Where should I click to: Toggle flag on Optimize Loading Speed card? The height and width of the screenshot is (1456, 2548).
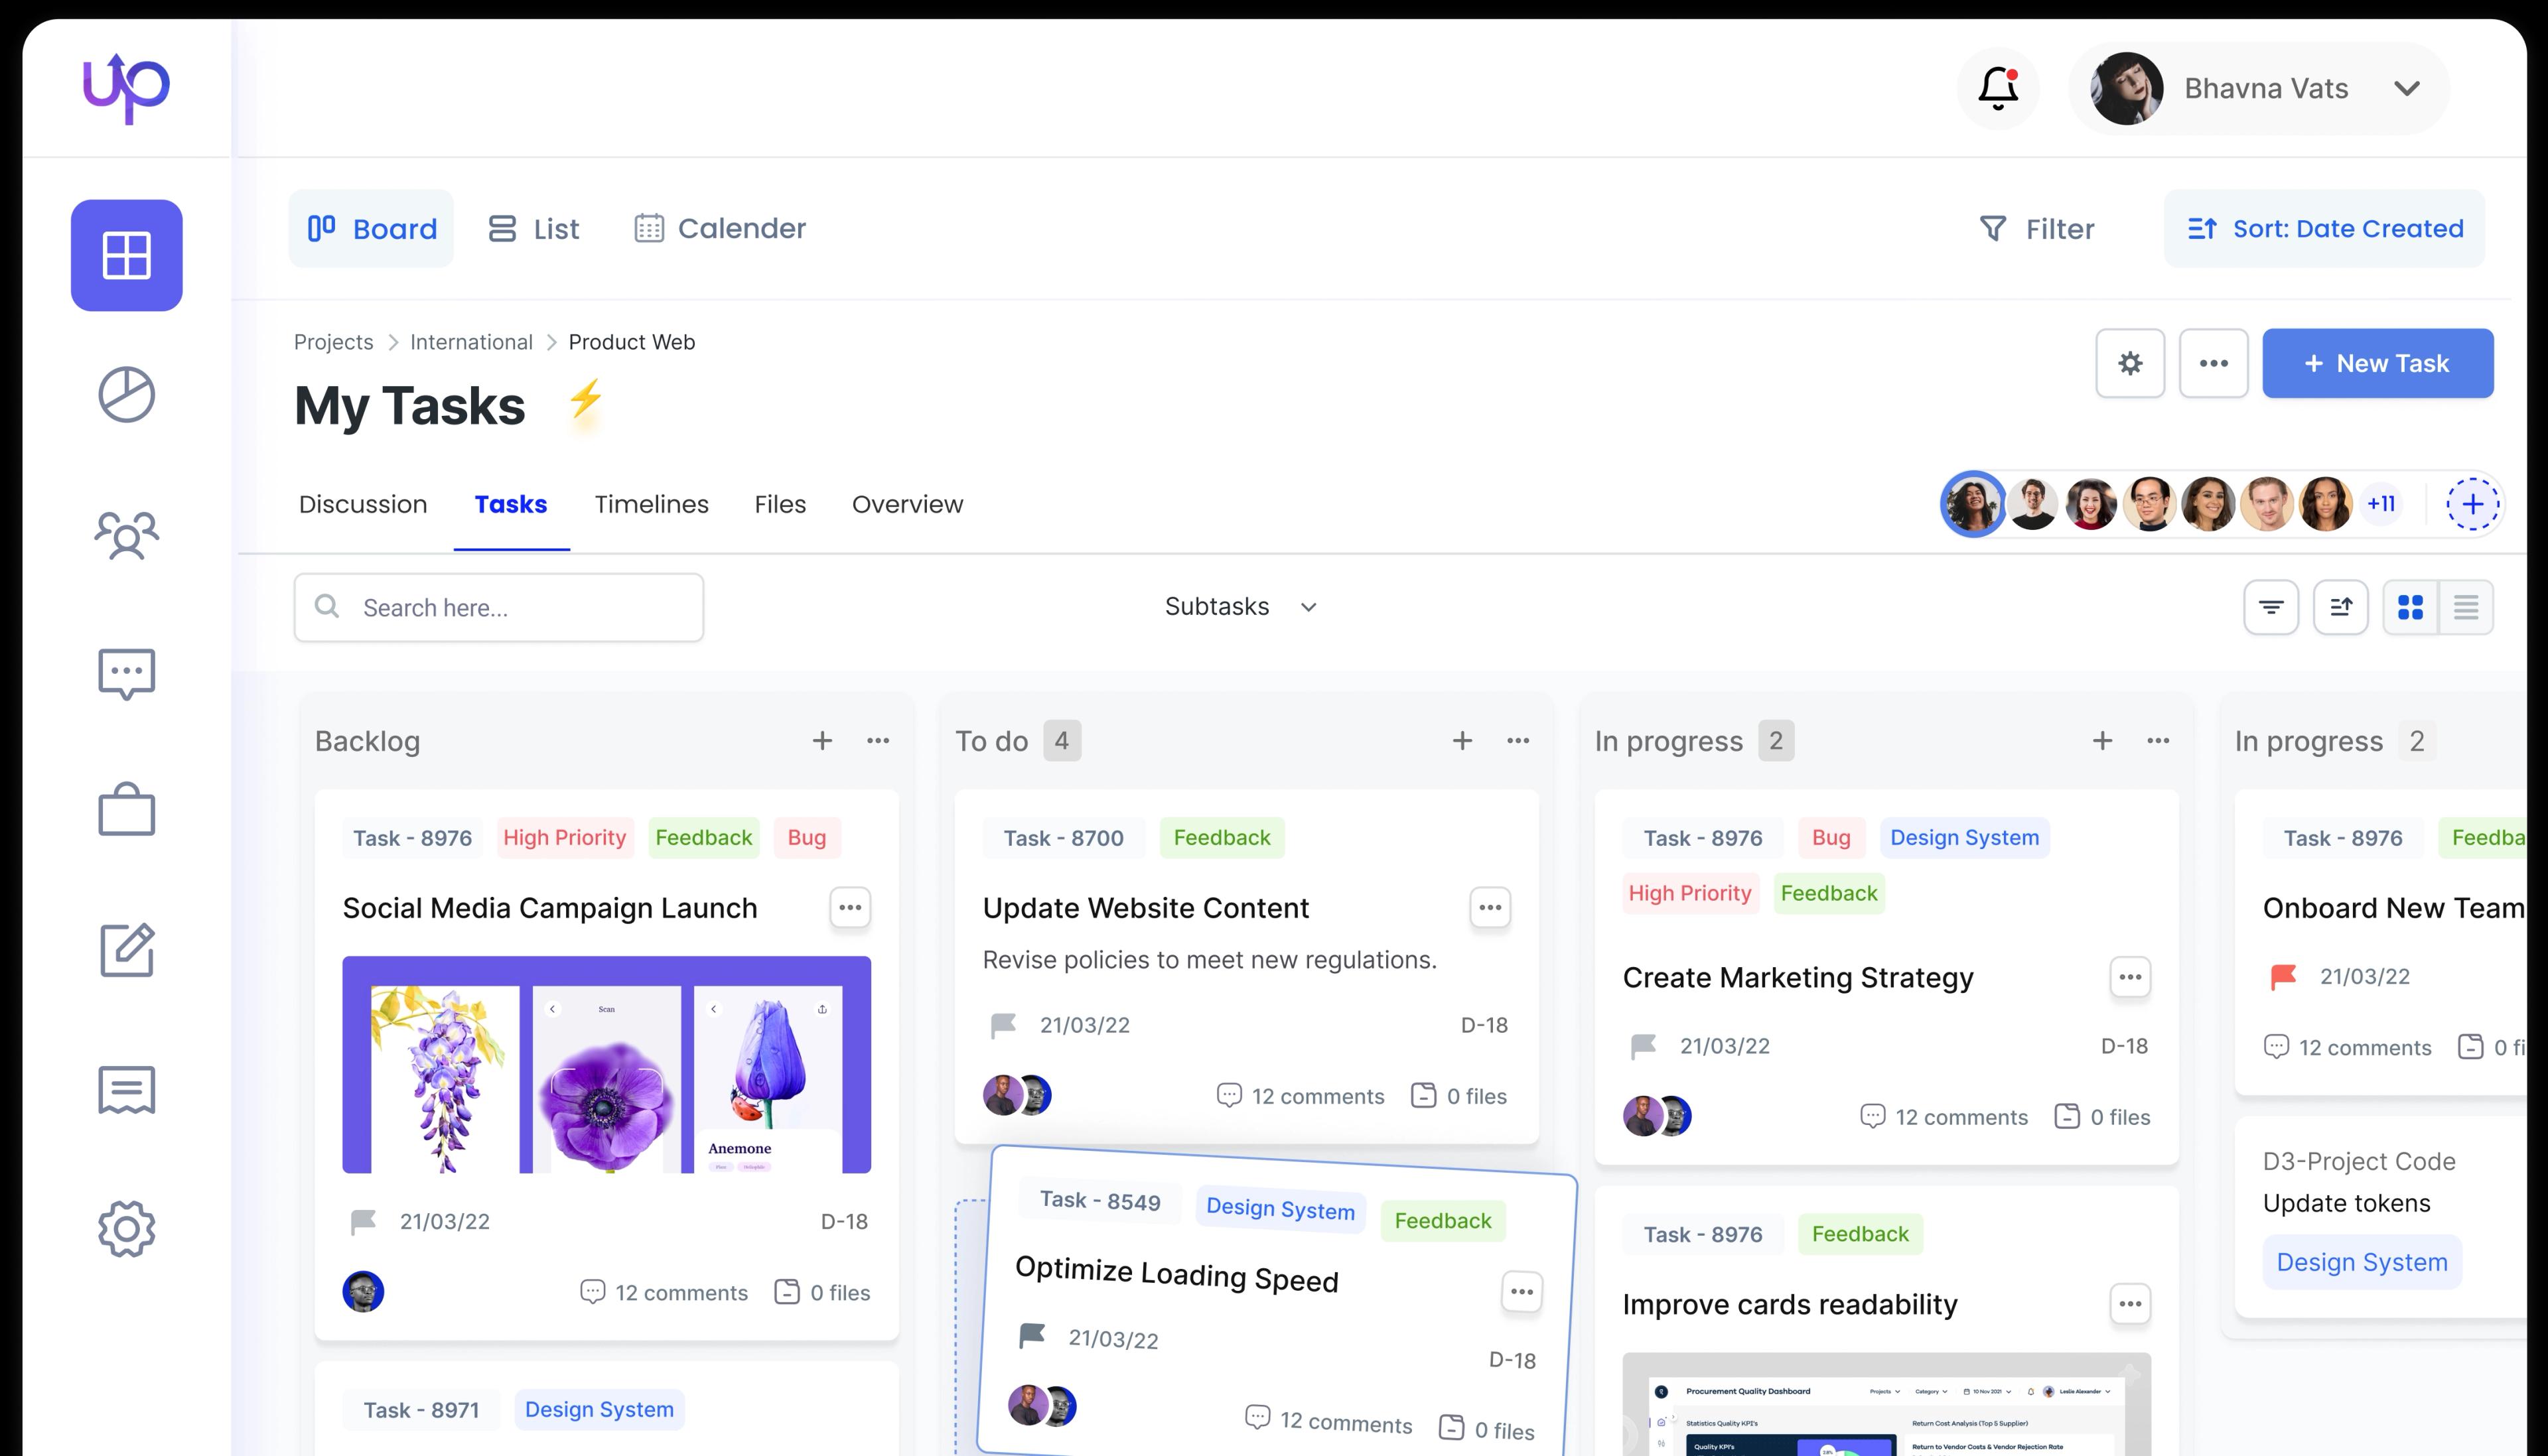[1031, 1336]
